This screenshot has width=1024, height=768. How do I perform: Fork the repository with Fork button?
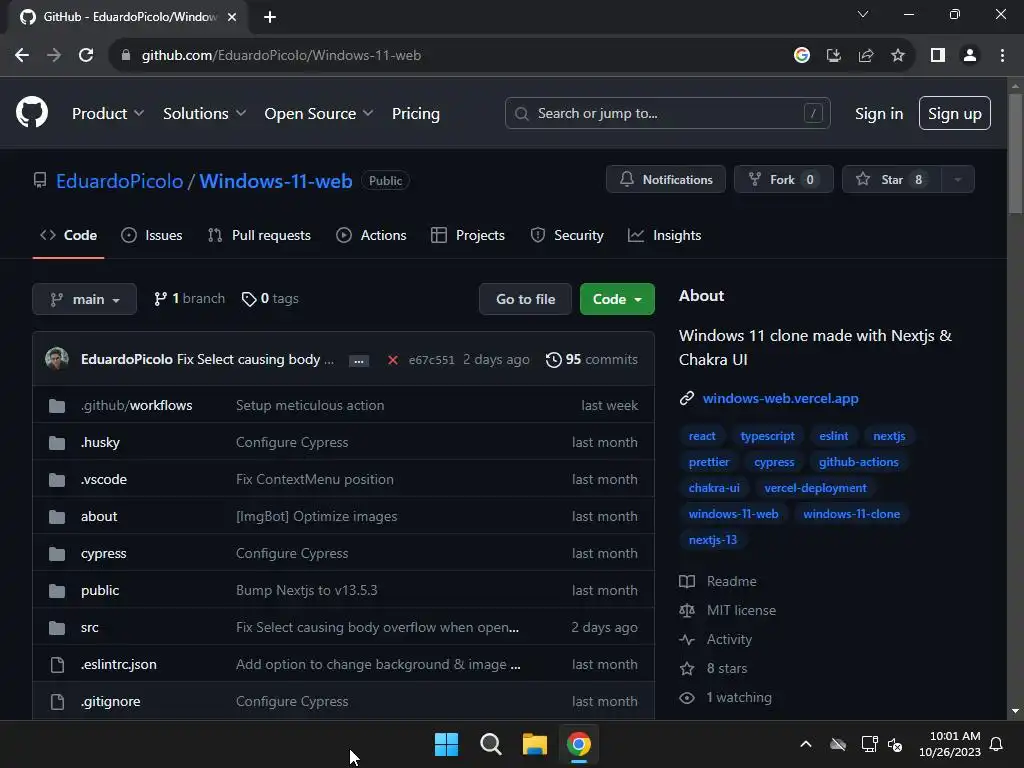pyautogui.click(x=784, y=180)
